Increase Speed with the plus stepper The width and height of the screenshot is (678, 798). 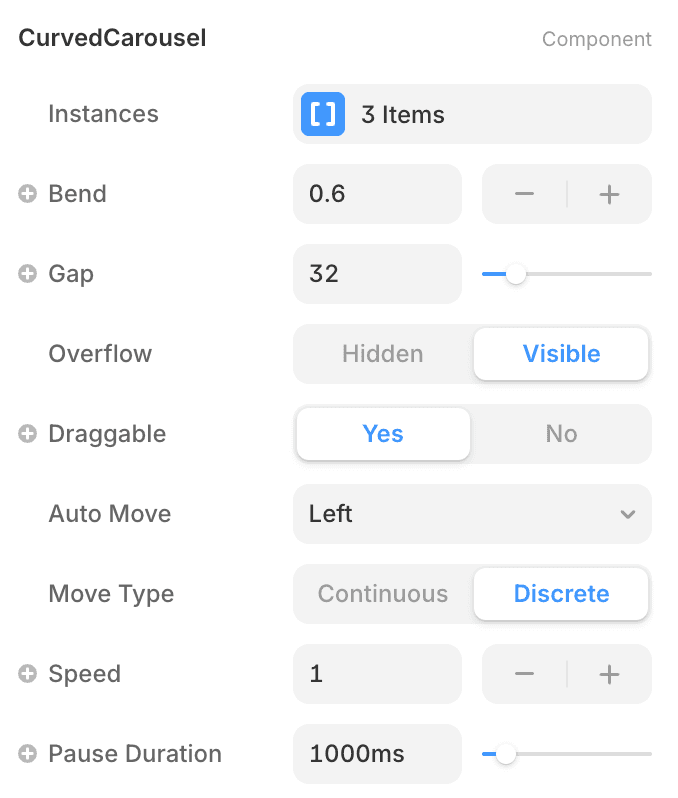[609, 674]
